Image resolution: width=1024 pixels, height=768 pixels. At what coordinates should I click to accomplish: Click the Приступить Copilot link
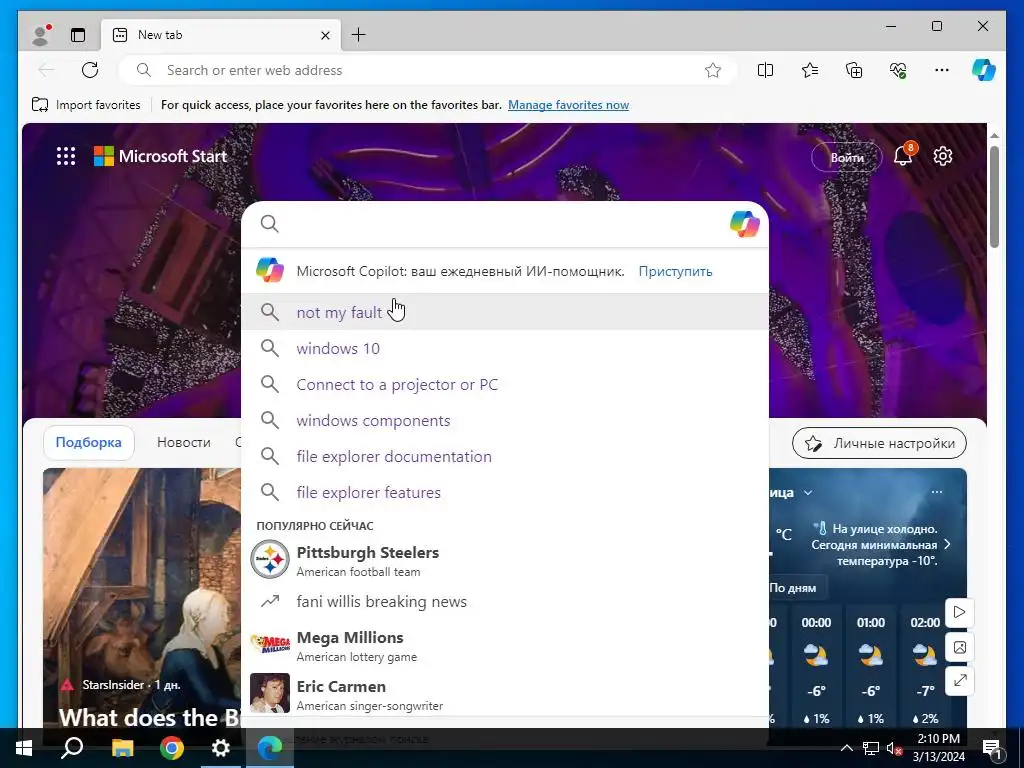675,271
